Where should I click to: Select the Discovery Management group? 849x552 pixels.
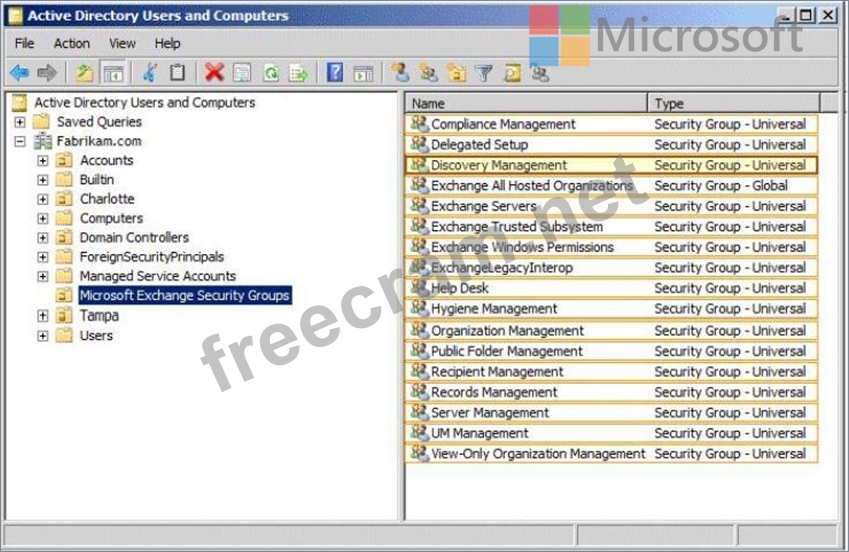click(x=611, y=165)
